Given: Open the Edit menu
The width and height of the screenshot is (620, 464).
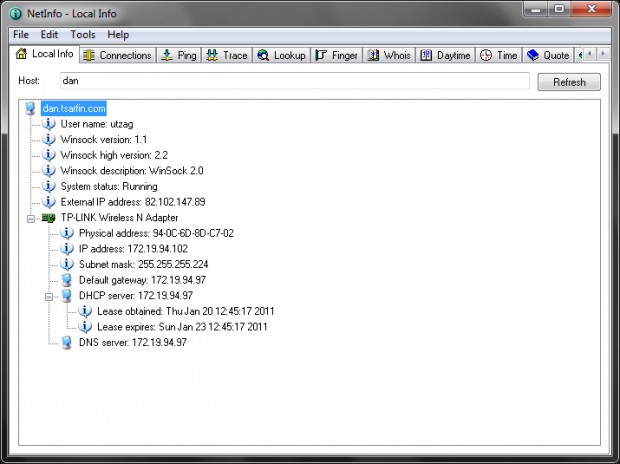Looking at the screenshot, I should click(49, 35).
